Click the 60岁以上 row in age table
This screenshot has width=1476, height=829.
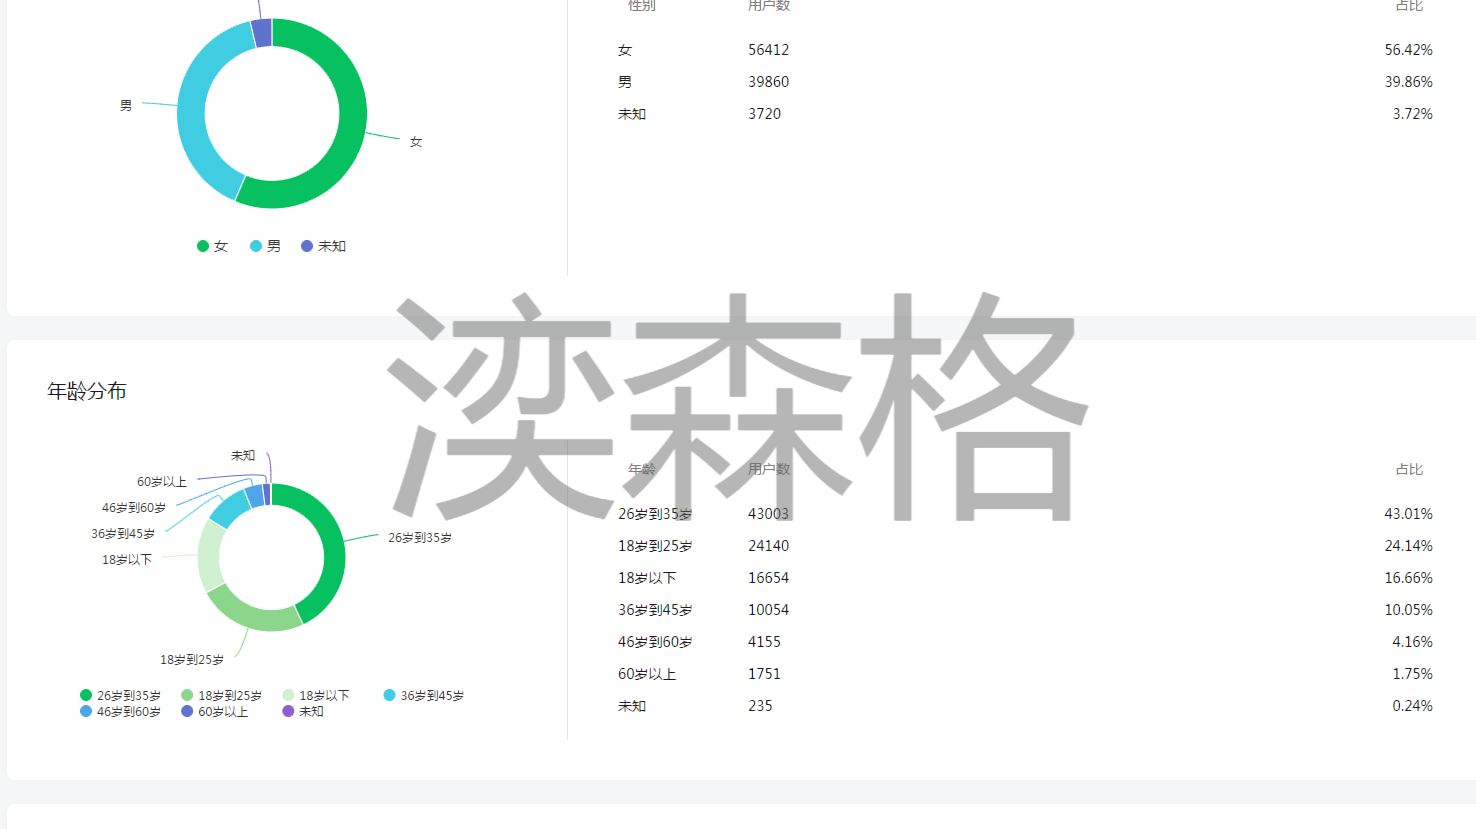tap(1025, 674)
